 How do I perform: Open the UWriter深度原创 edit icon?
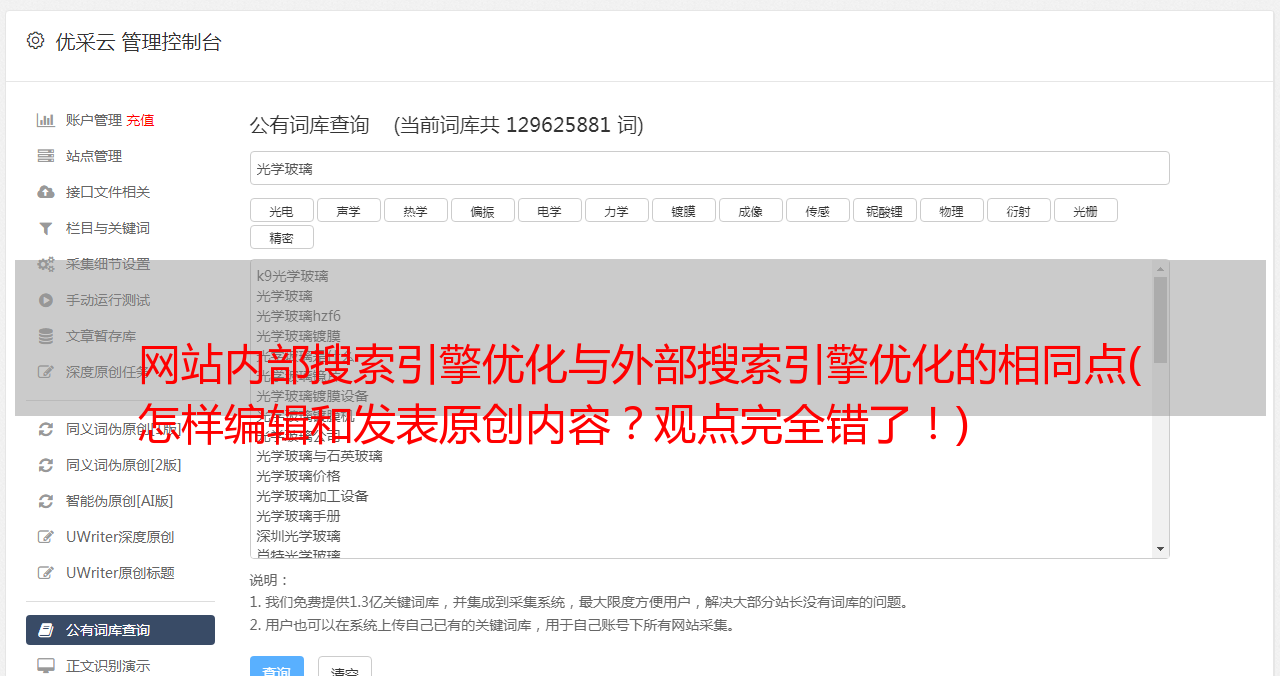(45, 537)
